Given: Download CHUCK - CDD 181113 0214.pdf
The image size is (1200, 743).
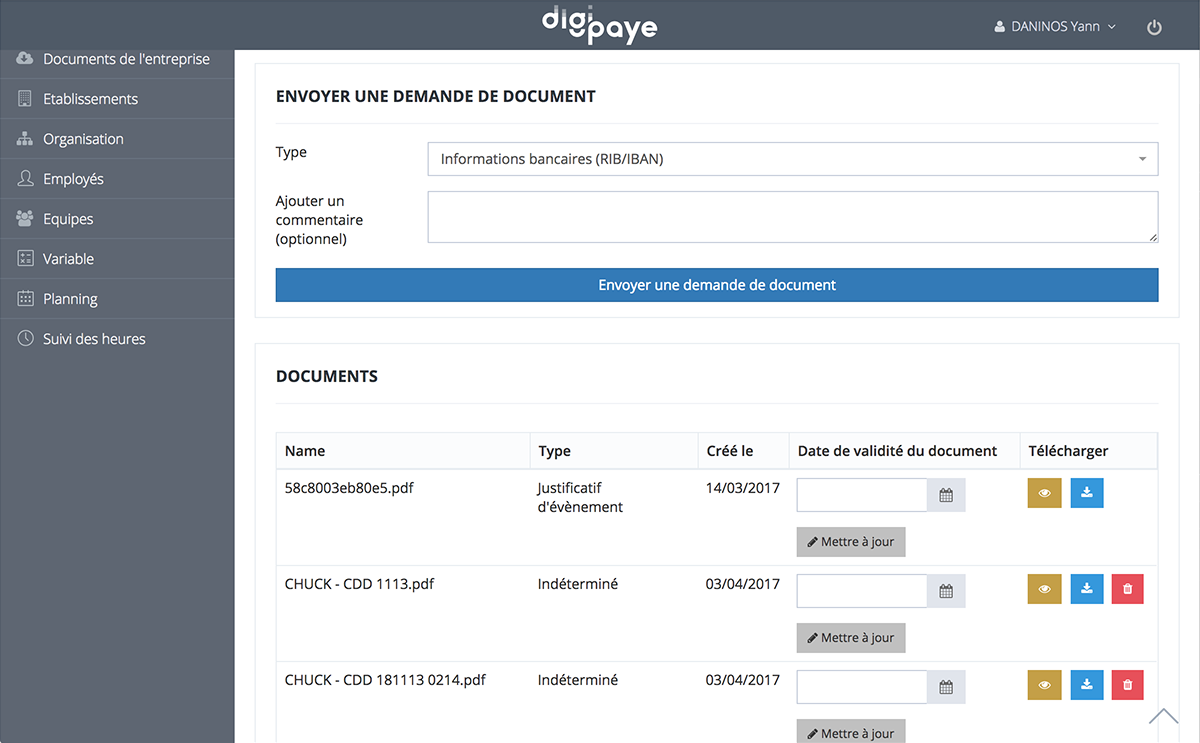Looking at the screenshot, I should click(x=1087, y=685).
